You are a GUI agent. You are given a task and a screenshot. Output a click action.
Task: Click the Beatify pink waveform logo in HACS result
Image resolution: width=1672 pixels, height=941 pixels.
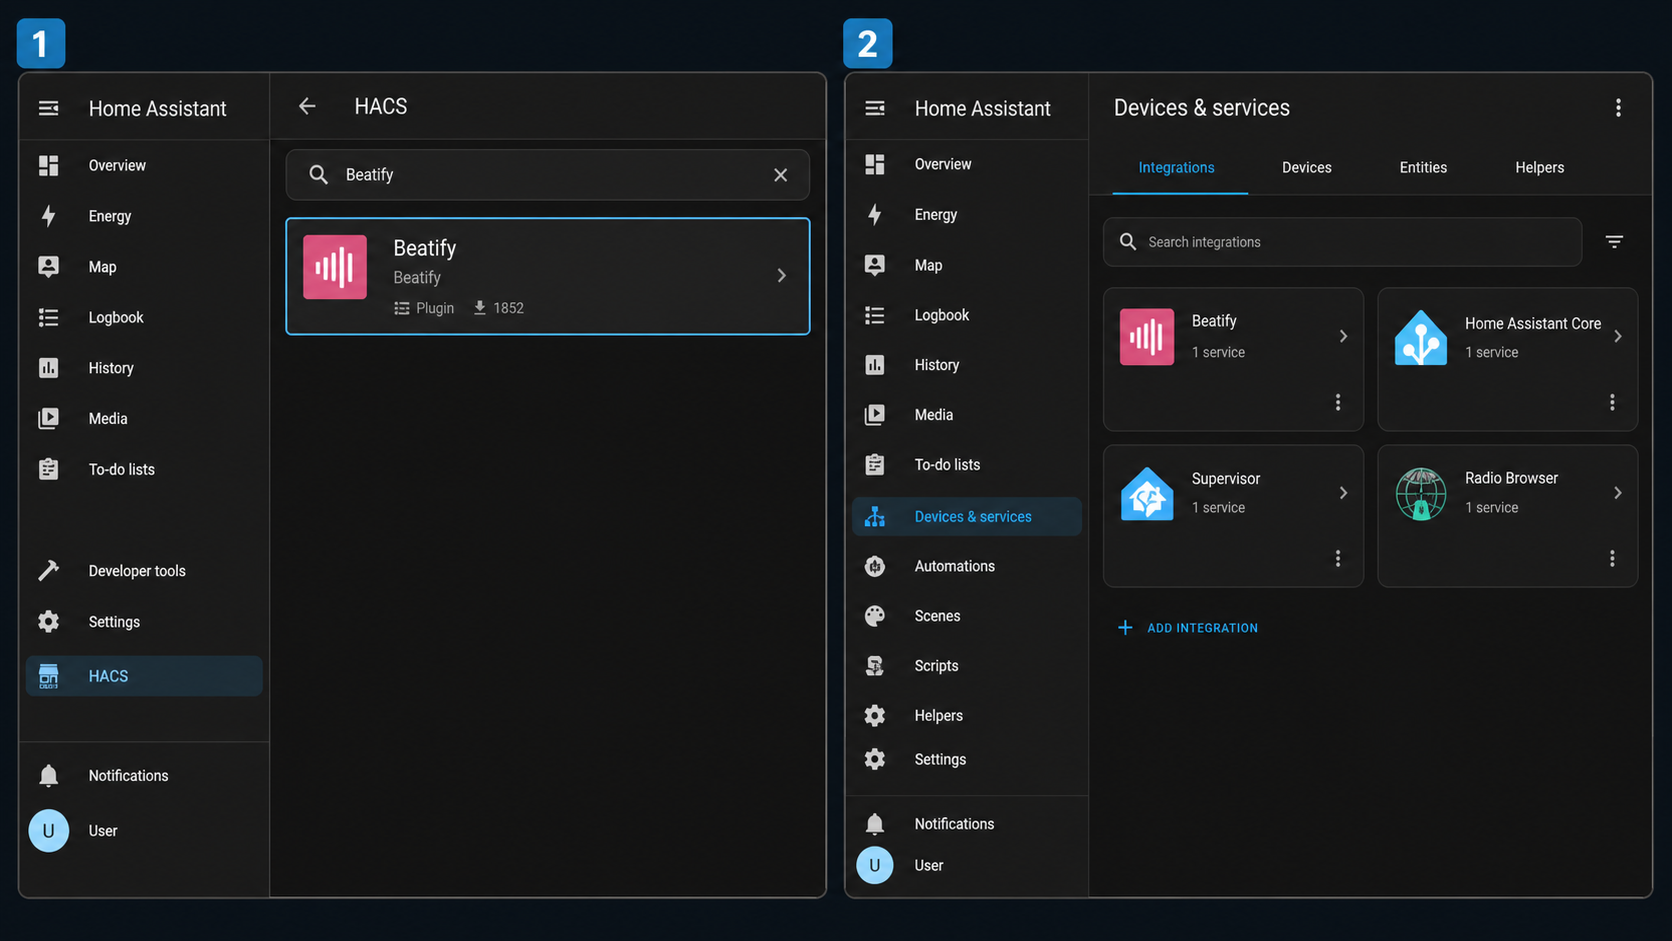tap(335, 267)
